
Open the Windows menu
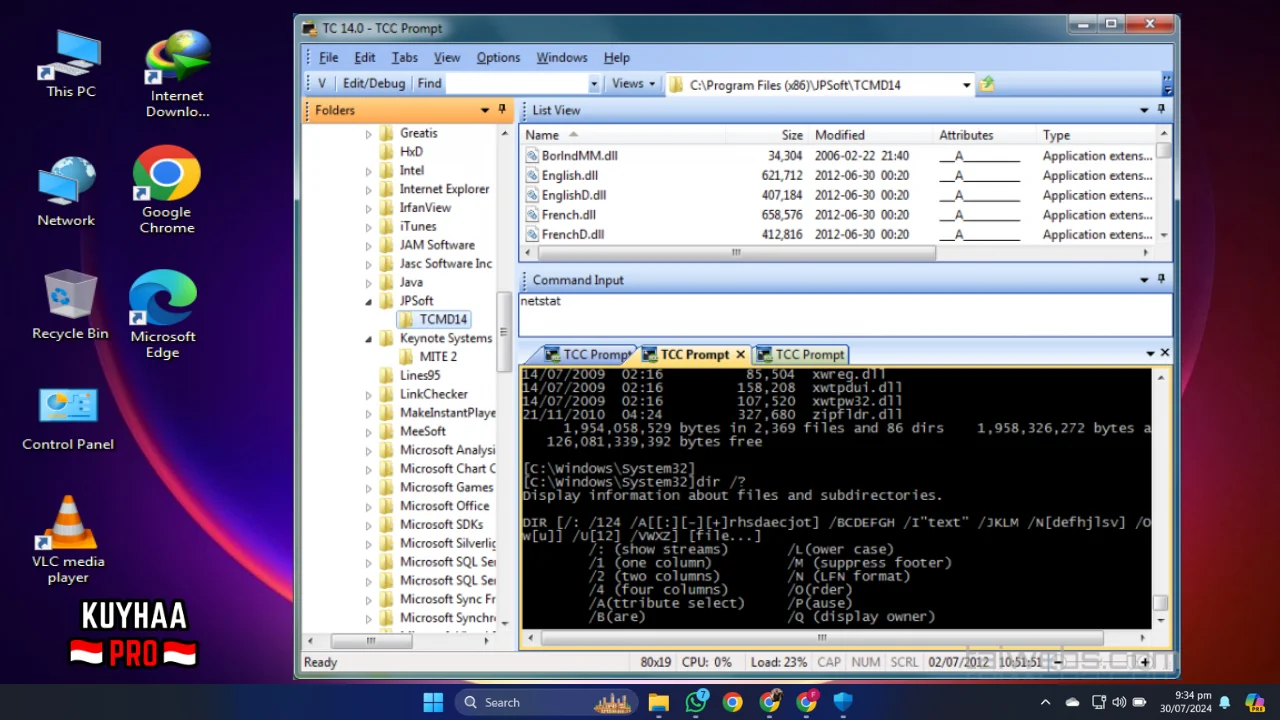pyautogui.click(x=562, y=57)
